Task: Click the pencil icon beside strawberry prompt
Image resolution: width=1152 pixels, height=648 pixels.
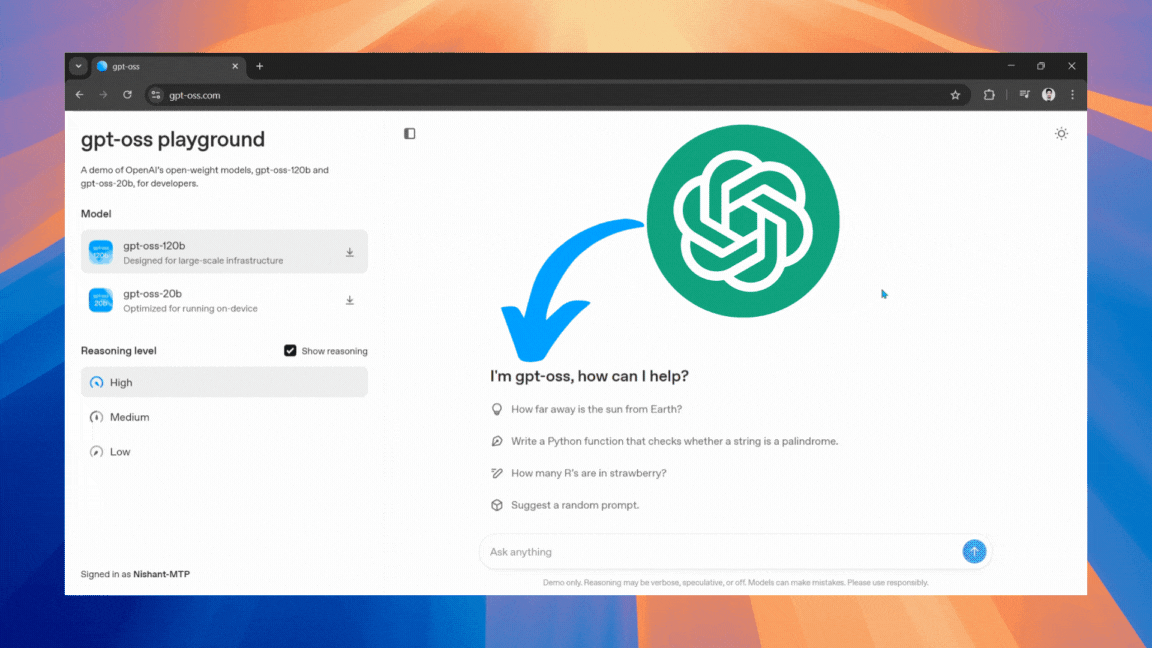Action: (497, 473)
